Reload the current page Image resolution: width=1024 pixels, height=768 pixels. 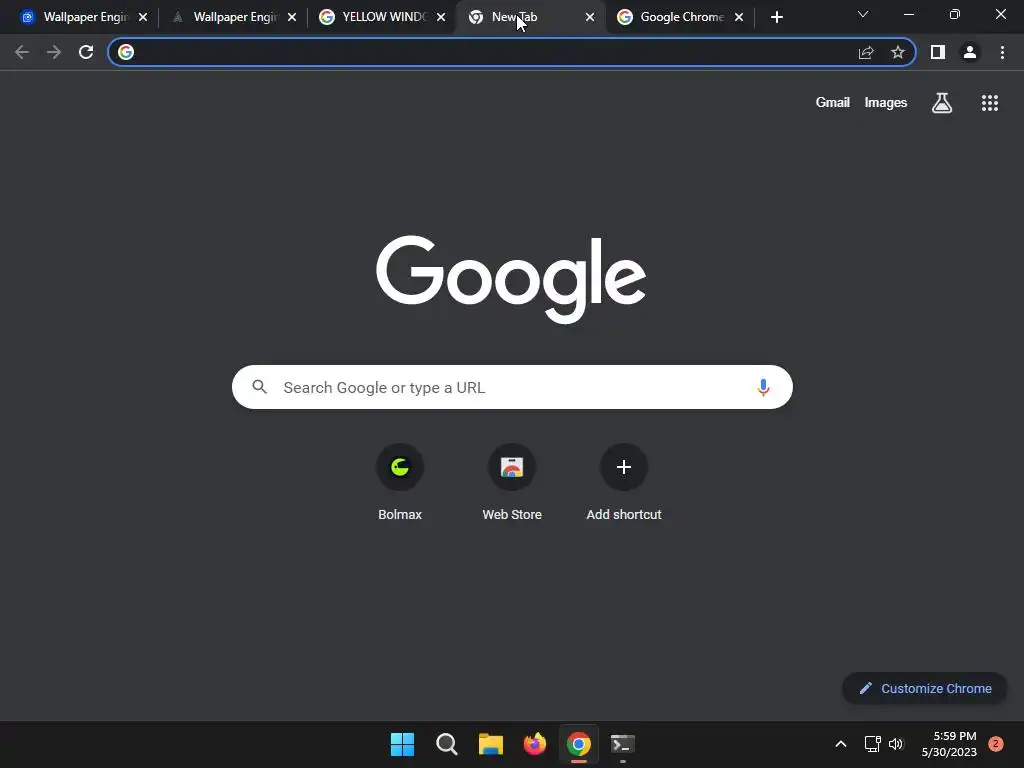(86, 52)
